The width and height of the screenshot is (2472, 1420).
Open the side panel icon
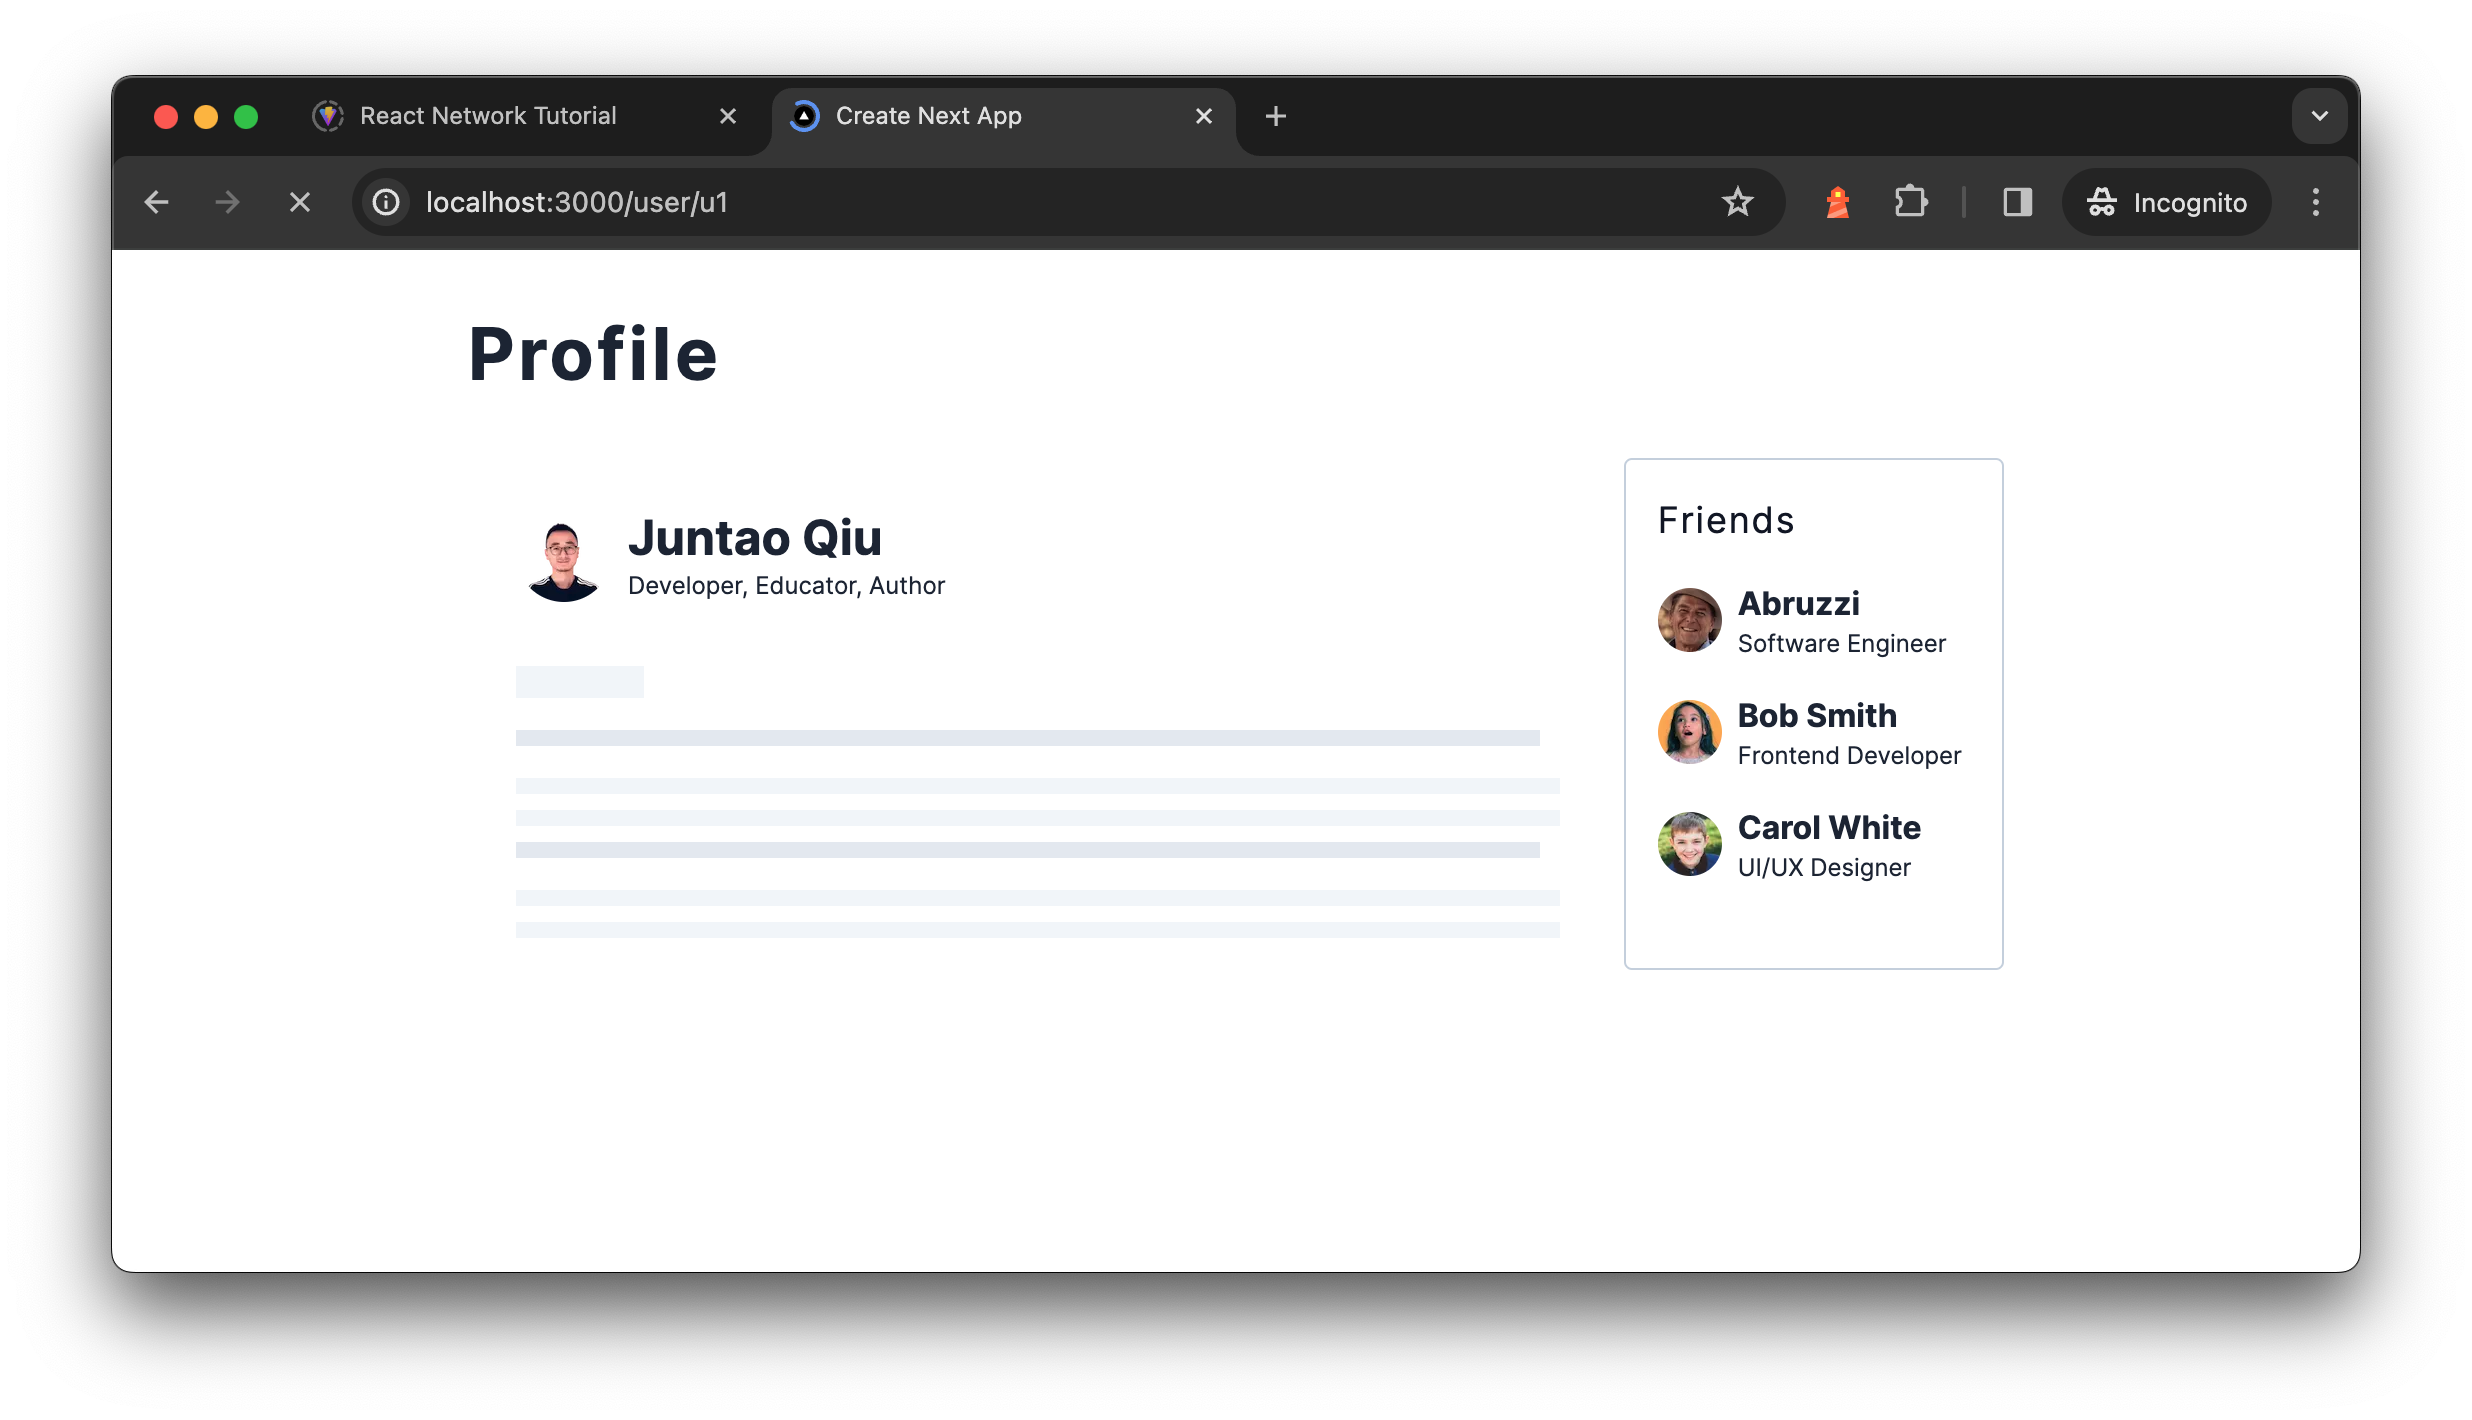click(x=2017, y=202)
